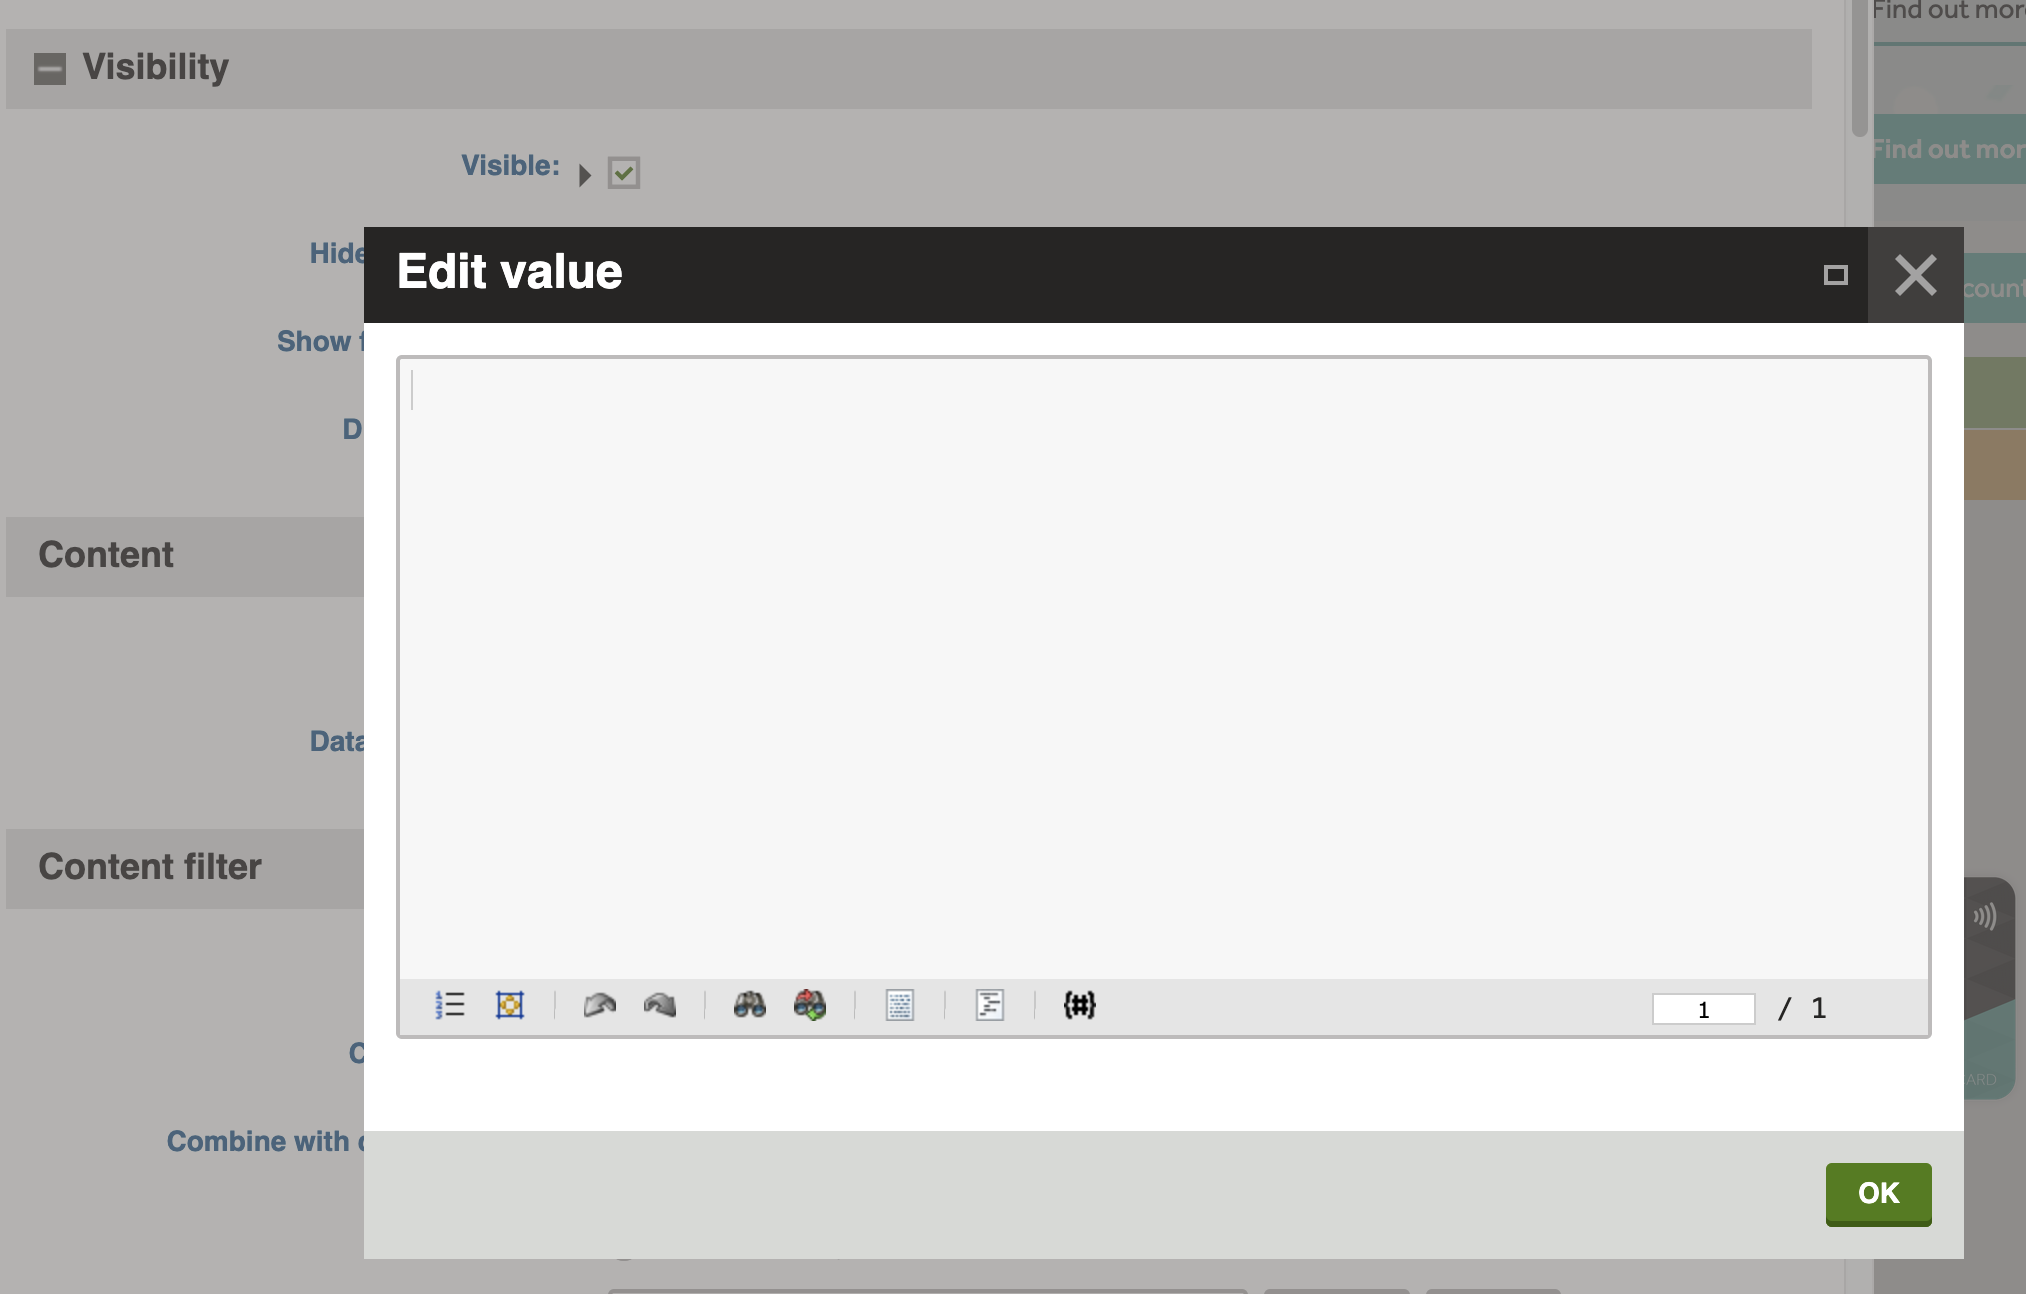
Task: Toggle the Visible checkbox
Action: (624, 173)
